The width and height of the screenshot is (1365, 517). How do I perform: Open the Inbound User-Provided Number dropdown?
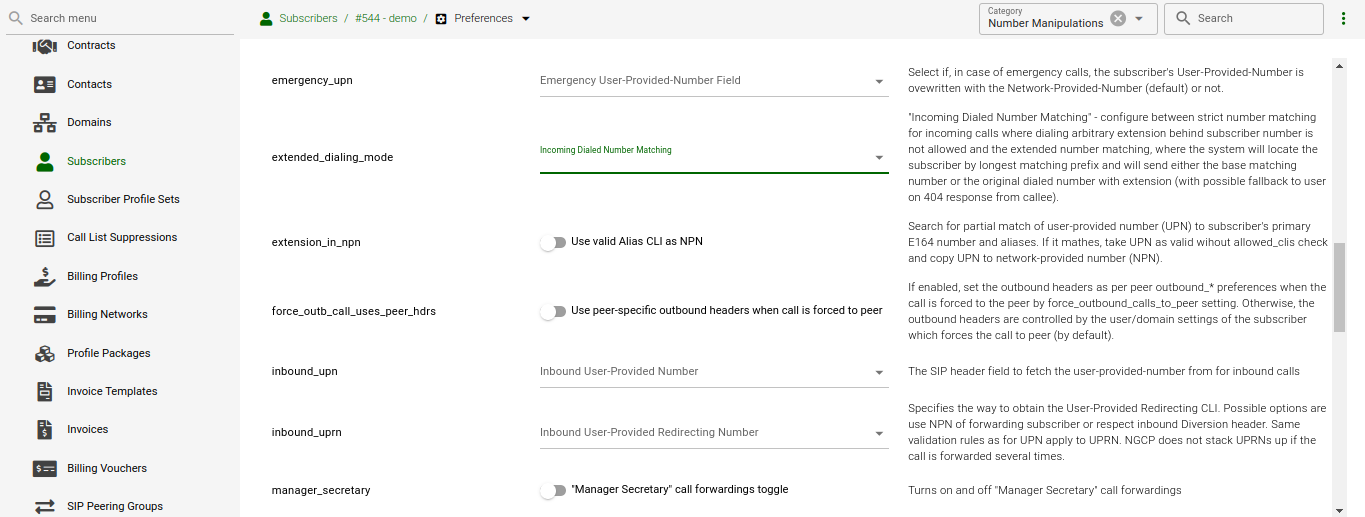pos(714,372)
